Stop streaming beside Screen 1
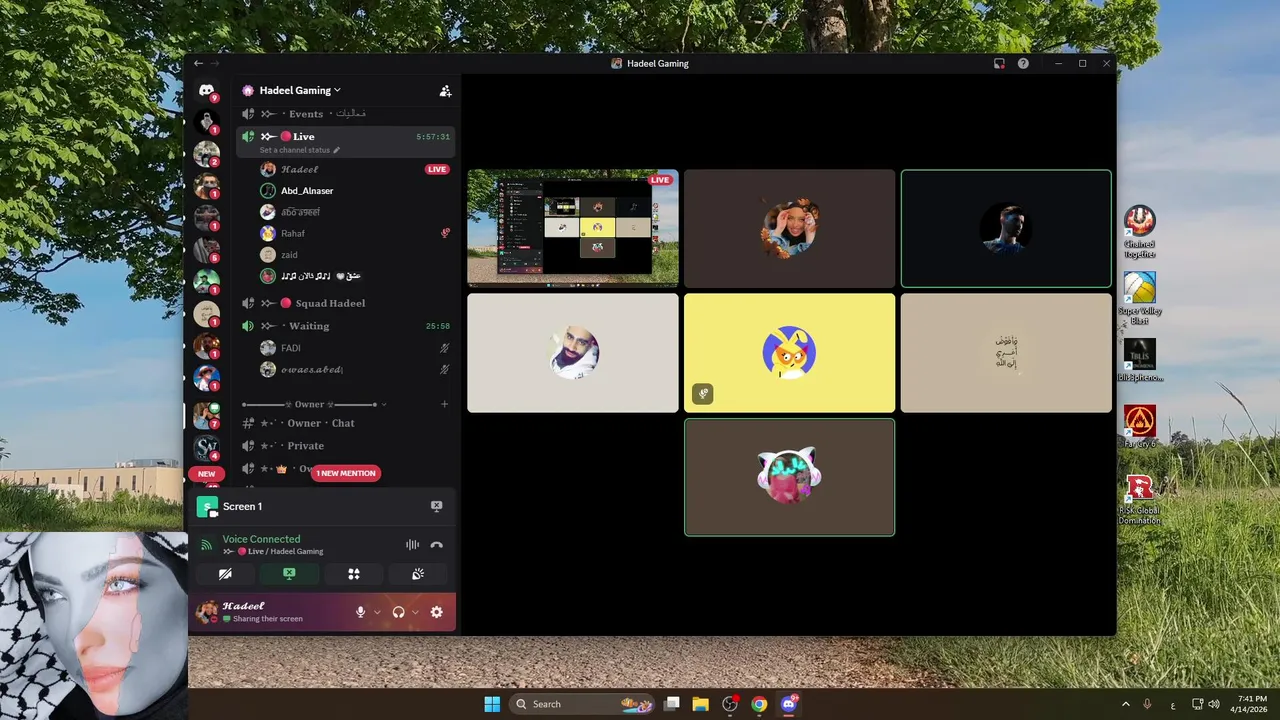 436,506
